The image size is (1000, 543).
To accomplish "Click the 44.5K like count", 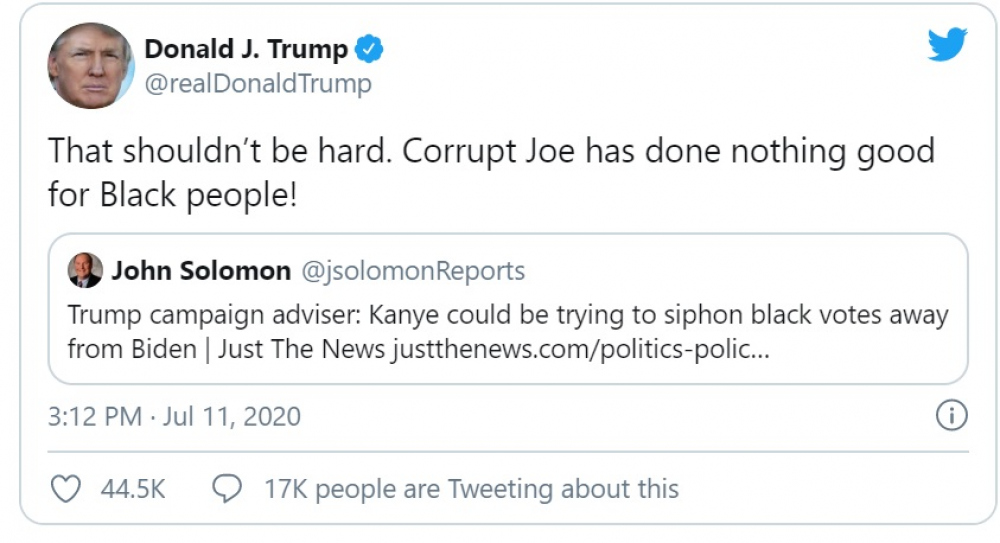I will click(x=132, y=489).
